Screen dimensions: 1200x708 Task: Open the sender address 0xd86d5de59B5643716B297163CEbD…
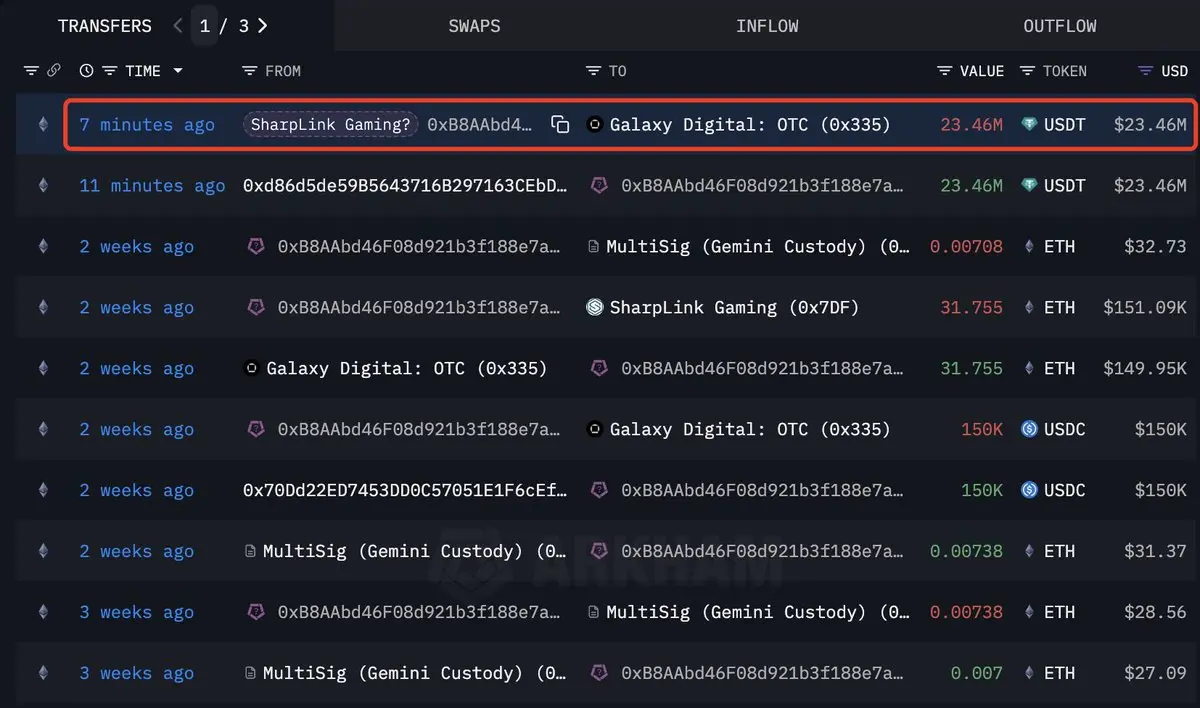[x=405, y=186]
